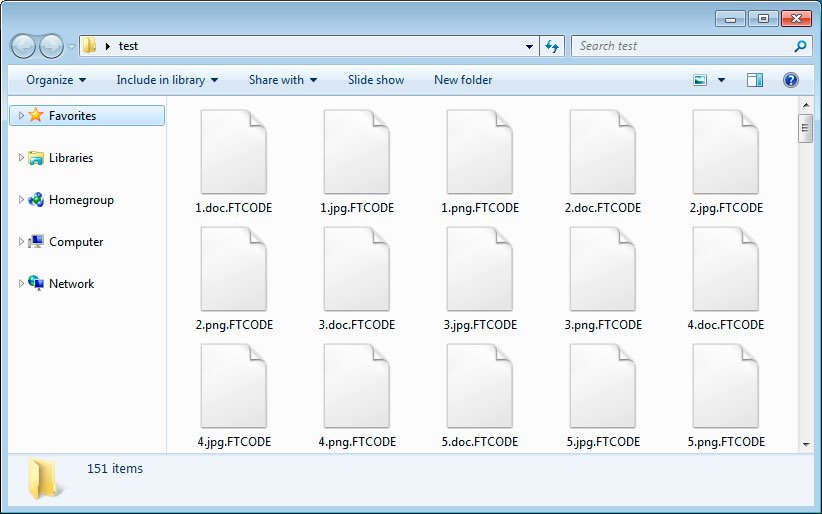Click the vertical scrollbar thumb
Viewport: 822px width, 514px height.
pyautogui.click(x=806, y=127)
